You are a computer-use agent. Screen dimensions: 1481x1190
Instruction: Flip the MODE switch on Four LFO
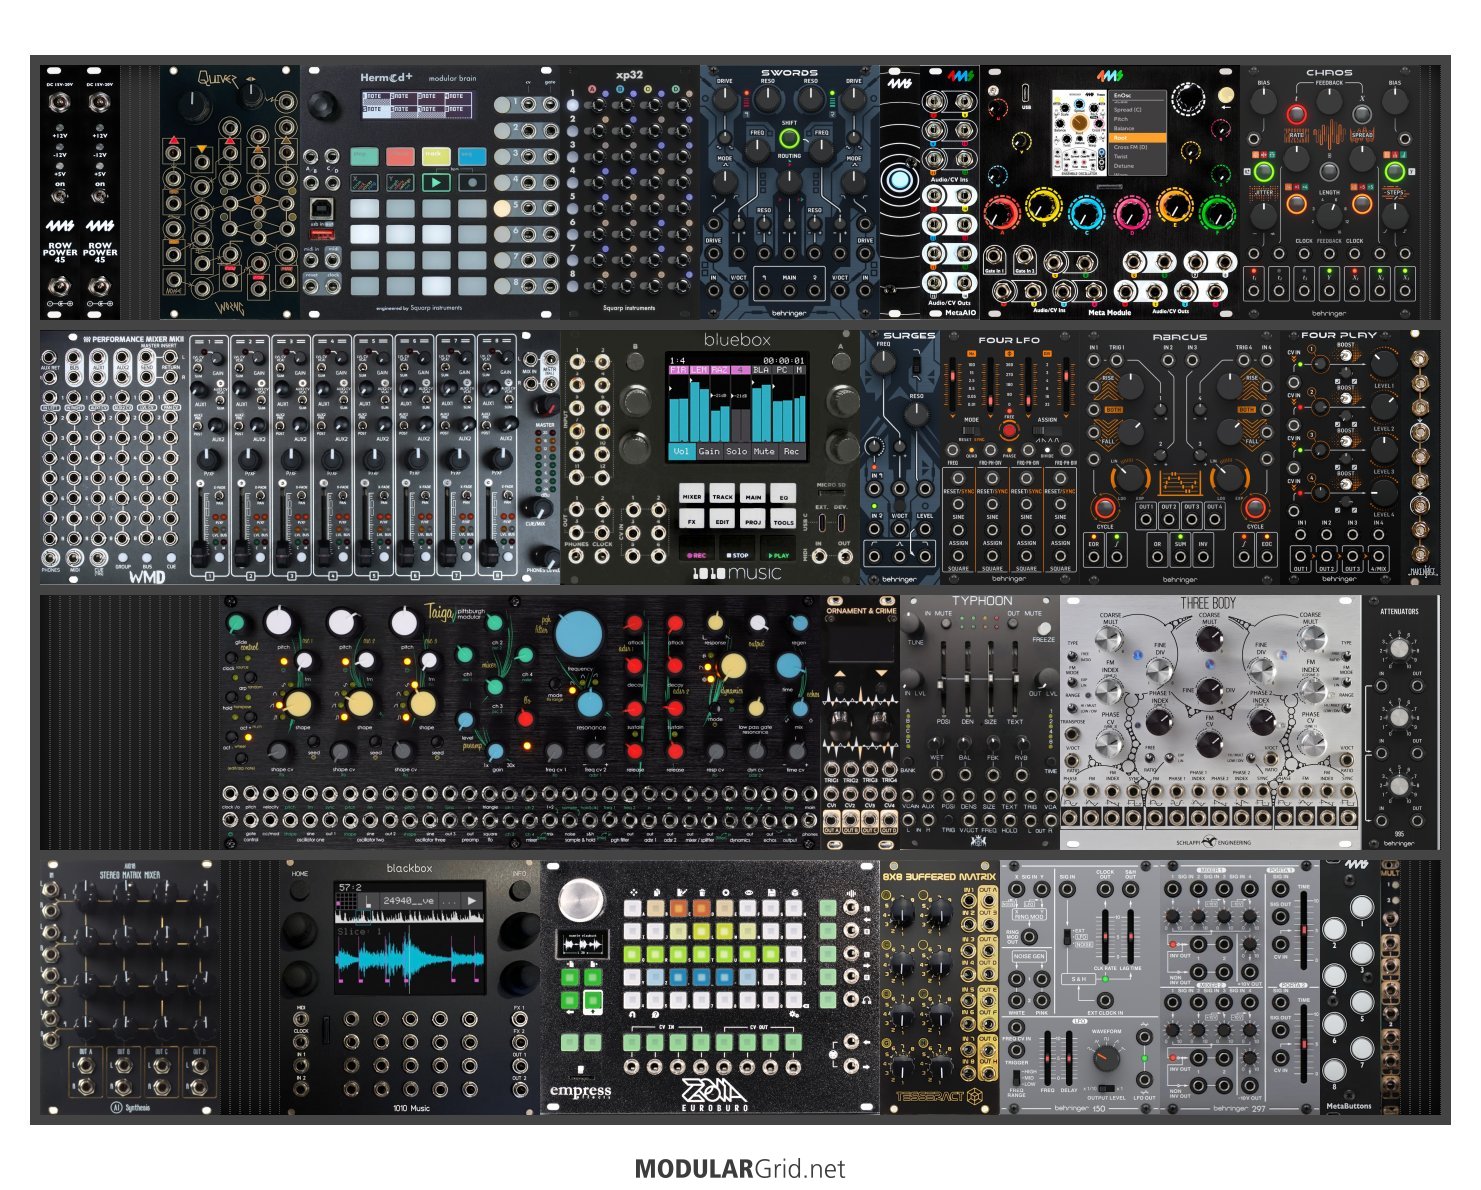pos(971,430)
